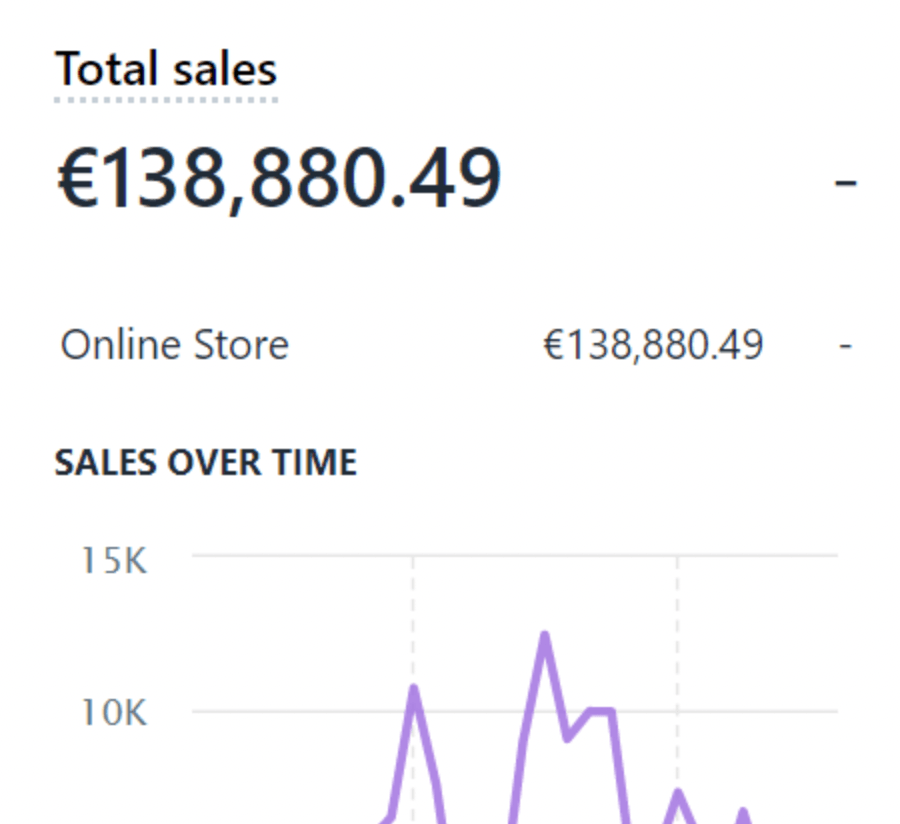Viewport: 900px width, 824px height.
Task: Click the rightmost small peak of the line
Action: point(743,810)
